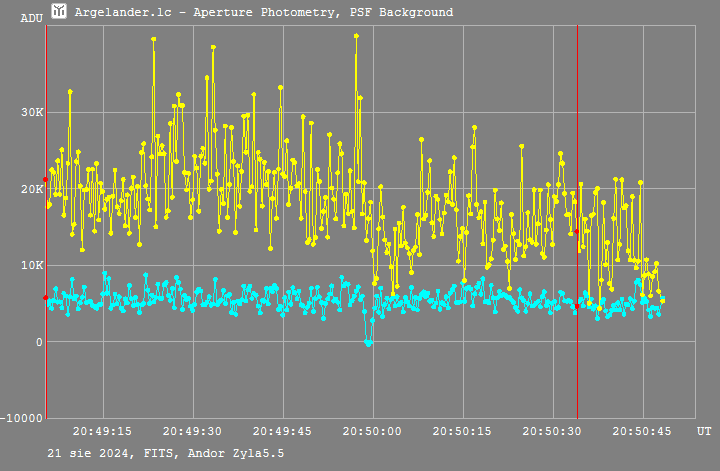The height and width of the screenshot is (471, 720).
Task: Click the 20:50:30 time label
Action: click(x=552, y=432)
